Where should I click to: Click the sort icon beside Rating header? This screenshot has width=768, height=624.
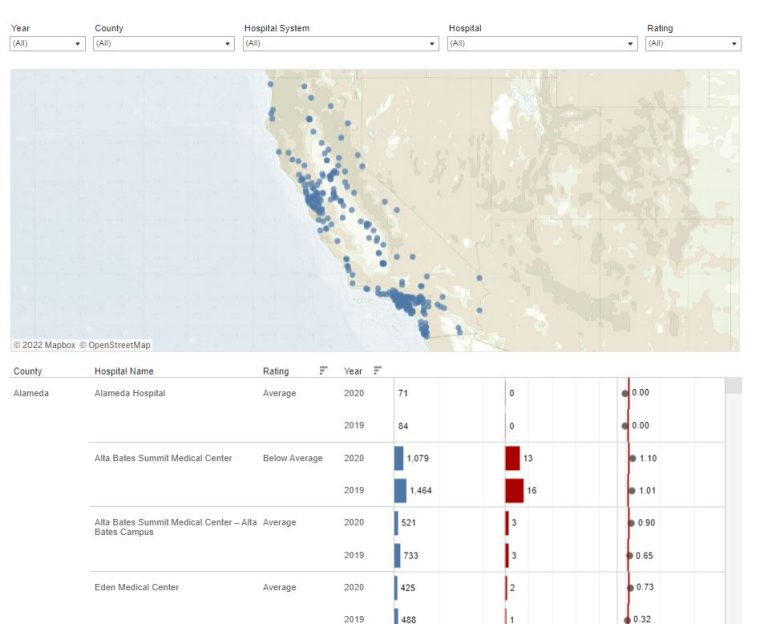(x=323, y=371)
